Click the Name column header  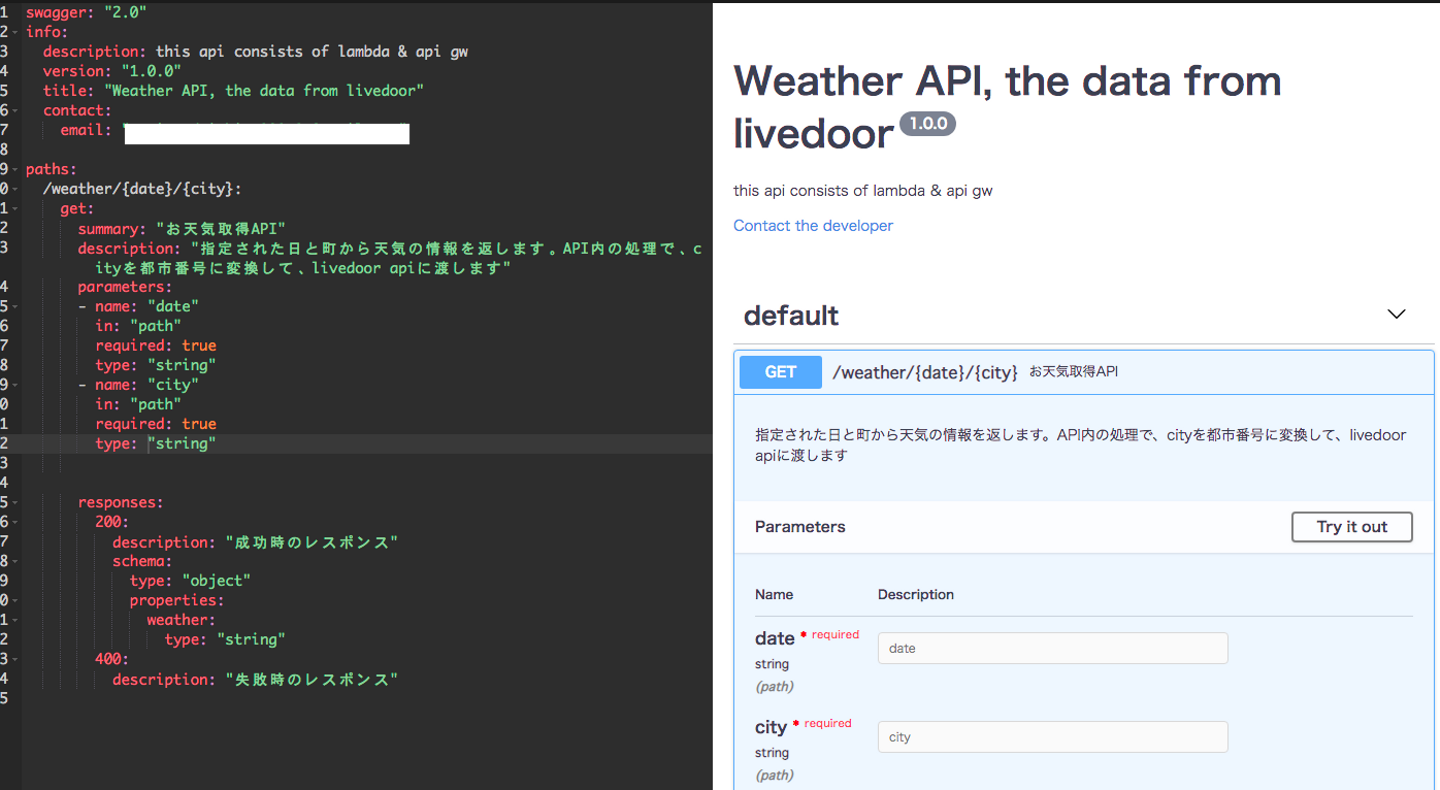774,594
